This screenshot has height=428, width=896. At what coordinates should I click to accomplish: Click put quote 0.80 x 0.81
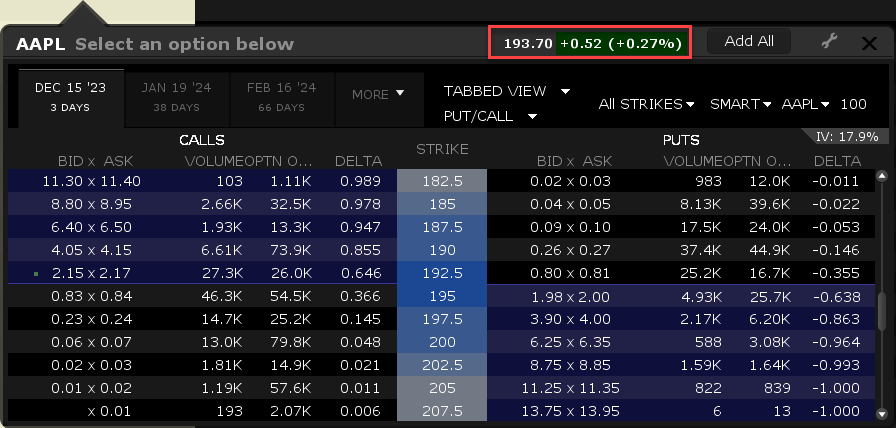570,273
